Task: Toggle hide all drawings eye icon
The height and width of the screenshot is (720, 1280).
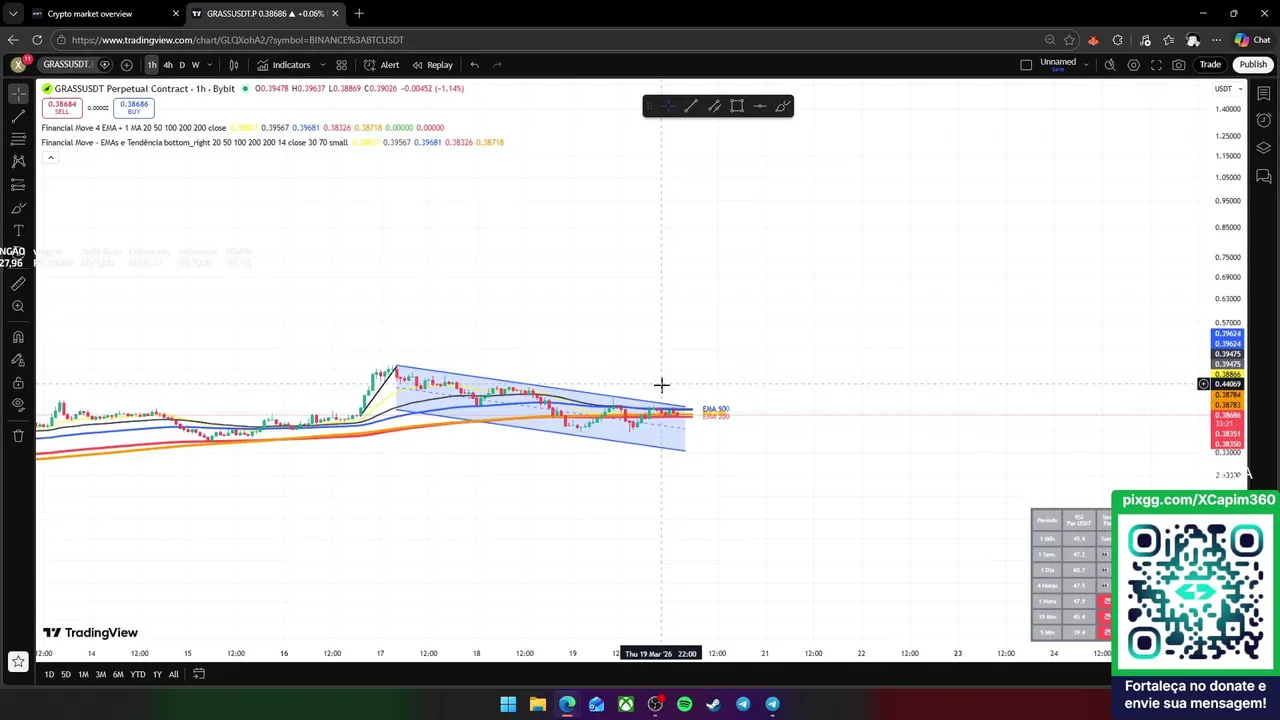Action: (x=18, y=405)
